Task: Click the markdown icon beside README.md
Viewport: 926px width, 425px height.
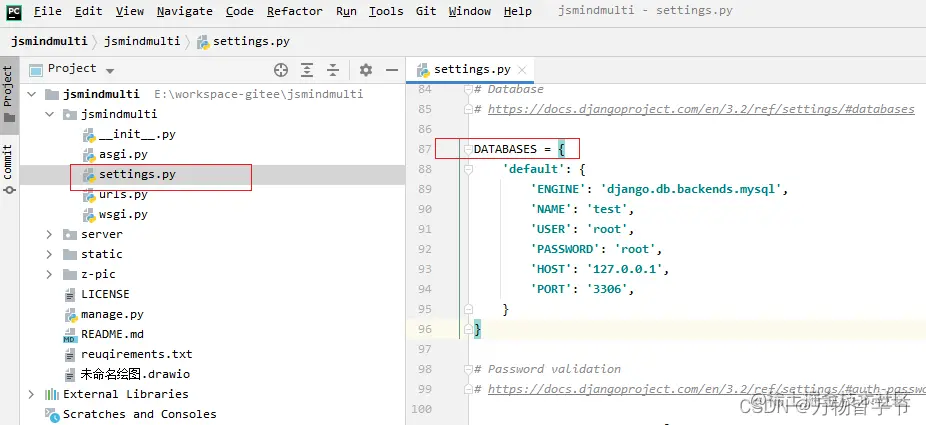Action: click(70, 335)
